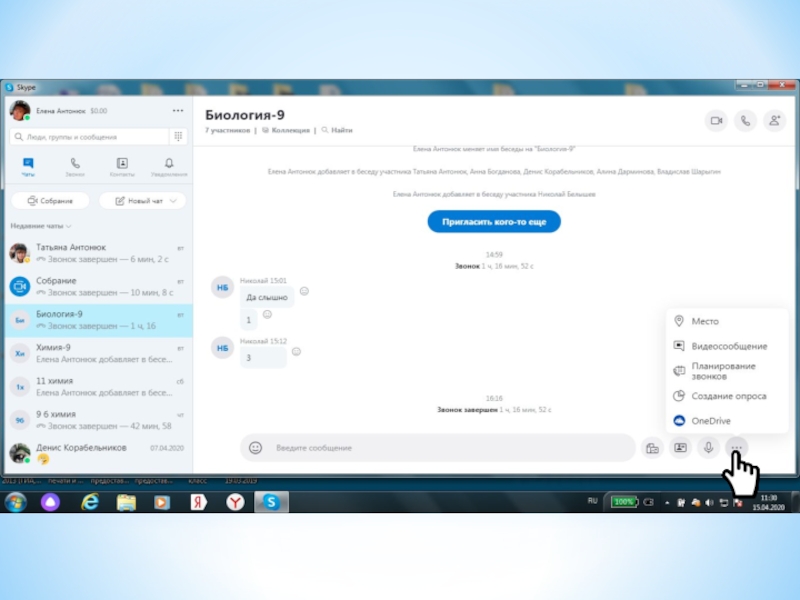Launch Internet Explorer from taskbar
This screenshot has width=800, height=600.
point(90,503)
